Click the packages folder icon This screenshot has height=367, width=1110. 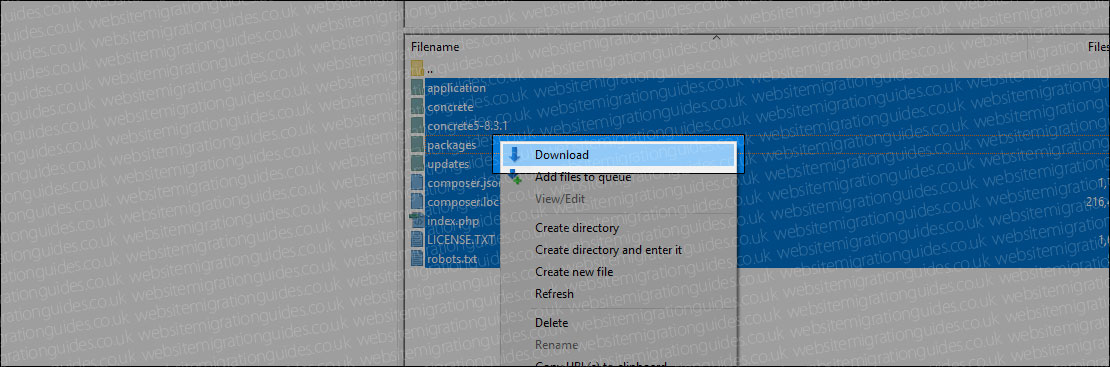click(x=417, y=145)
